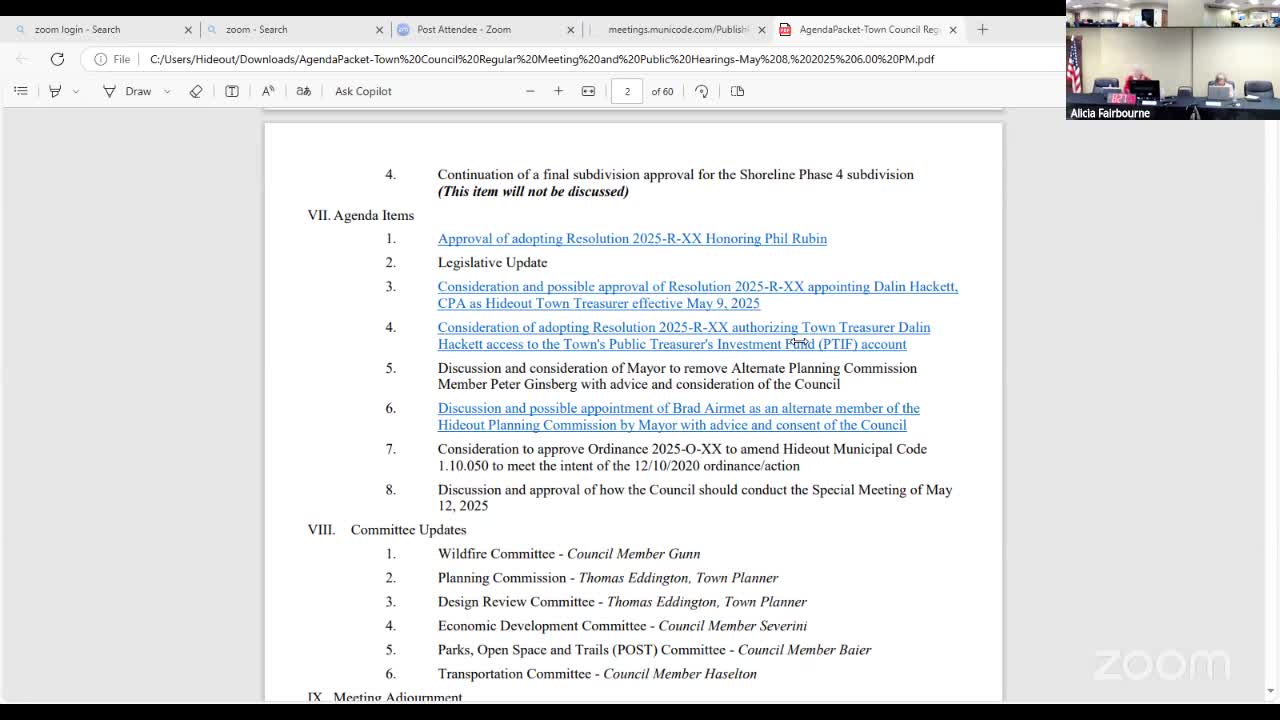This screenshot has height=720, width=1280.
Task: Open Brad Airmet appointment discussion link
Action: pyautogui.click(x=678, y=417)
